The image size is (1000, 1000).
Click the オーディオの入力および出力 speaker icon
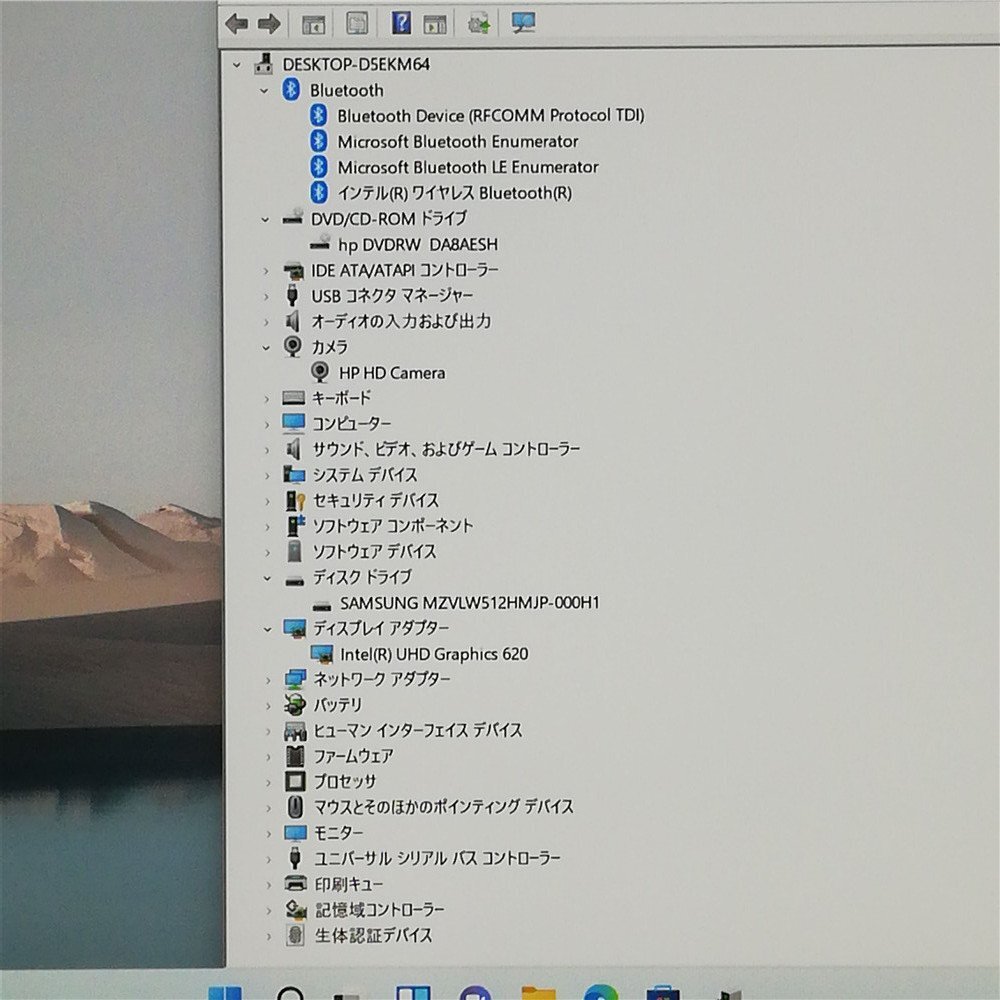(293, 321)
